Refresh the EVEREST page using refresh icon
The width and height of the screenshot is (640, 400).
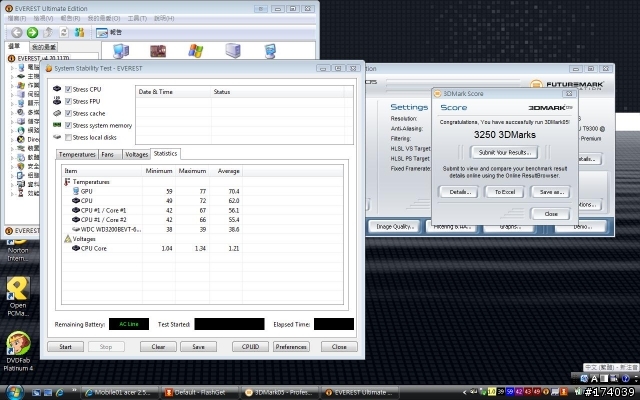pos(64,32)
